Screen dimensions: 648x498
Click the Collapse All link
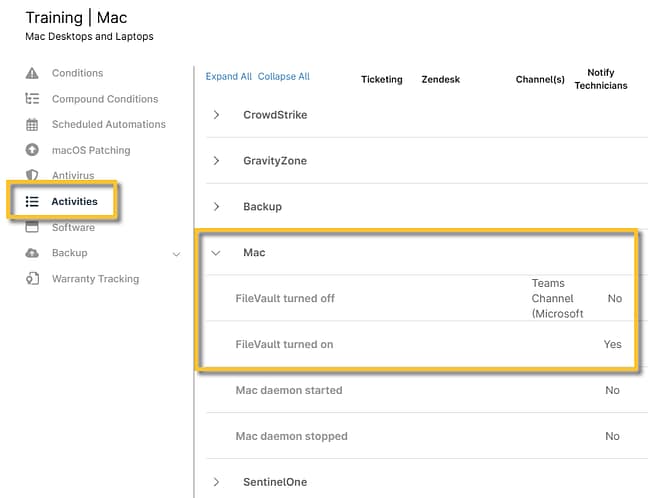tap(284, 77)
